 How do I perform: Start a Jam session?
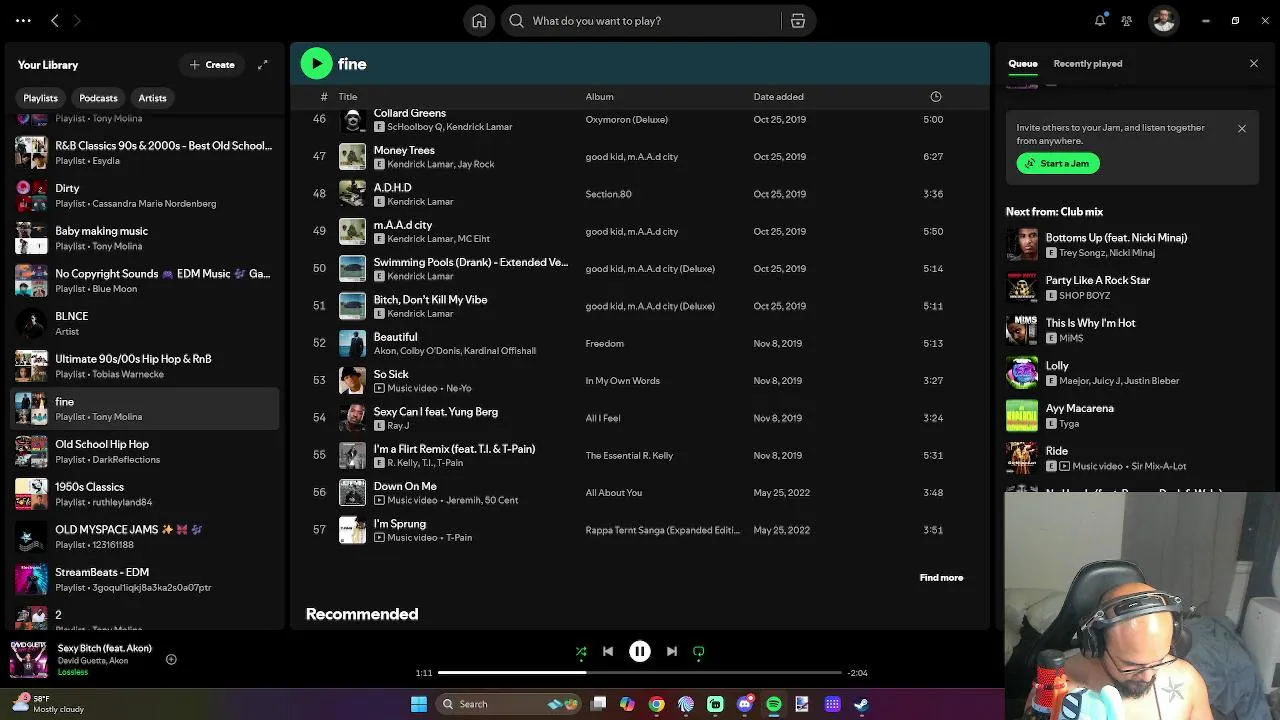pyautogui.click(x=1058, y=163)
